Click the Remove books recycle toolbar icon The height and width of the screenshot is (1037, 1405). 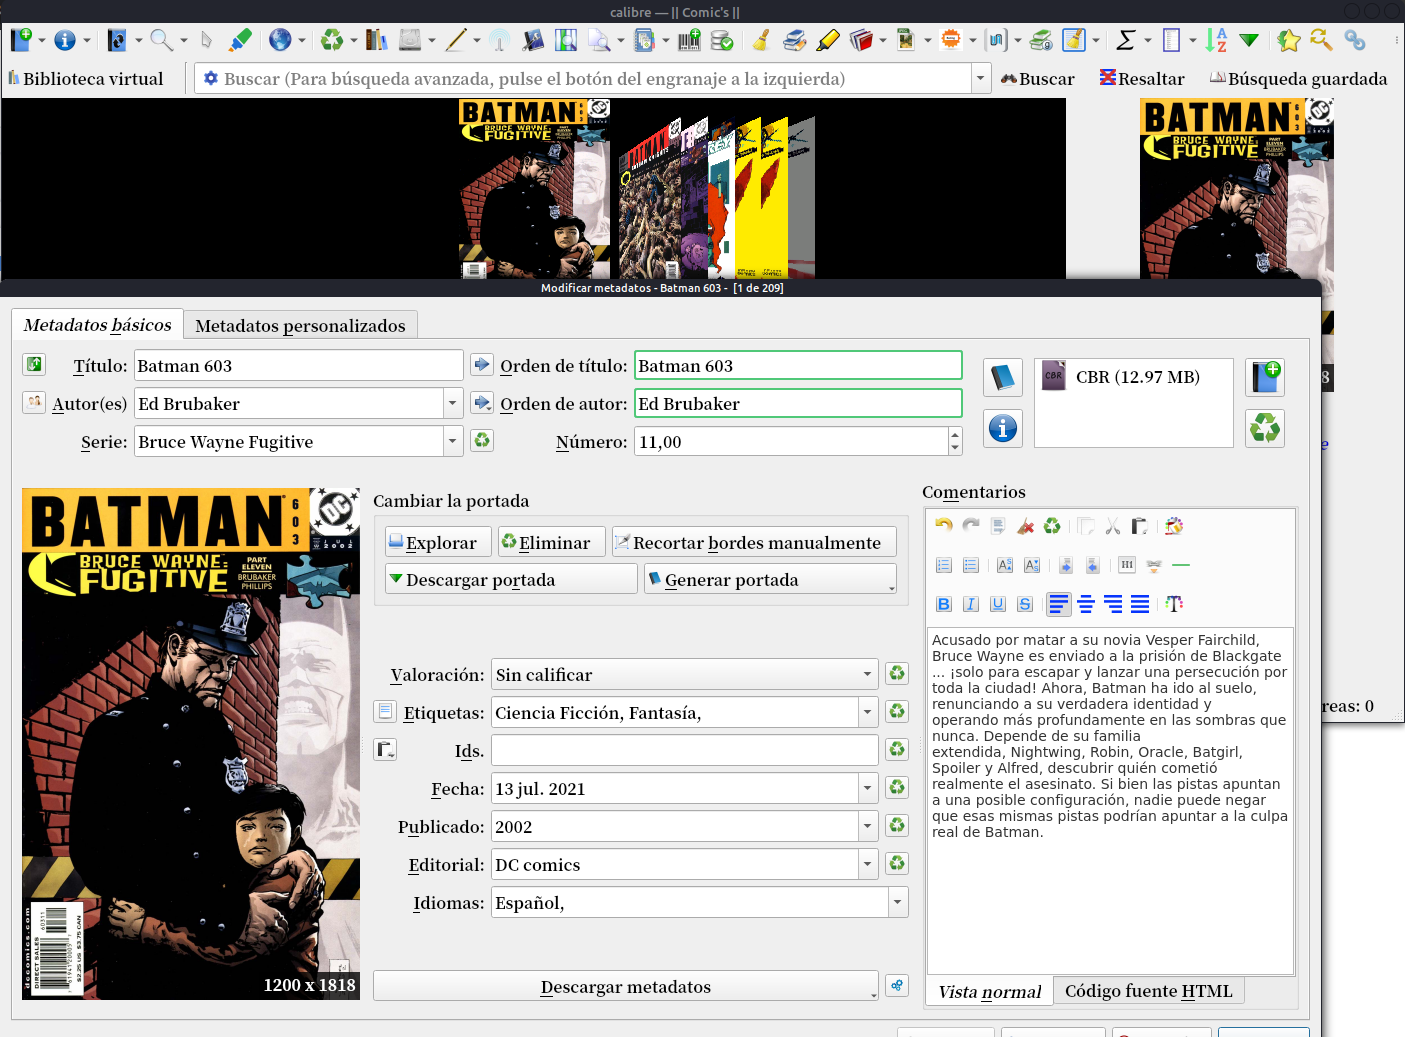[x=332, y=40]
